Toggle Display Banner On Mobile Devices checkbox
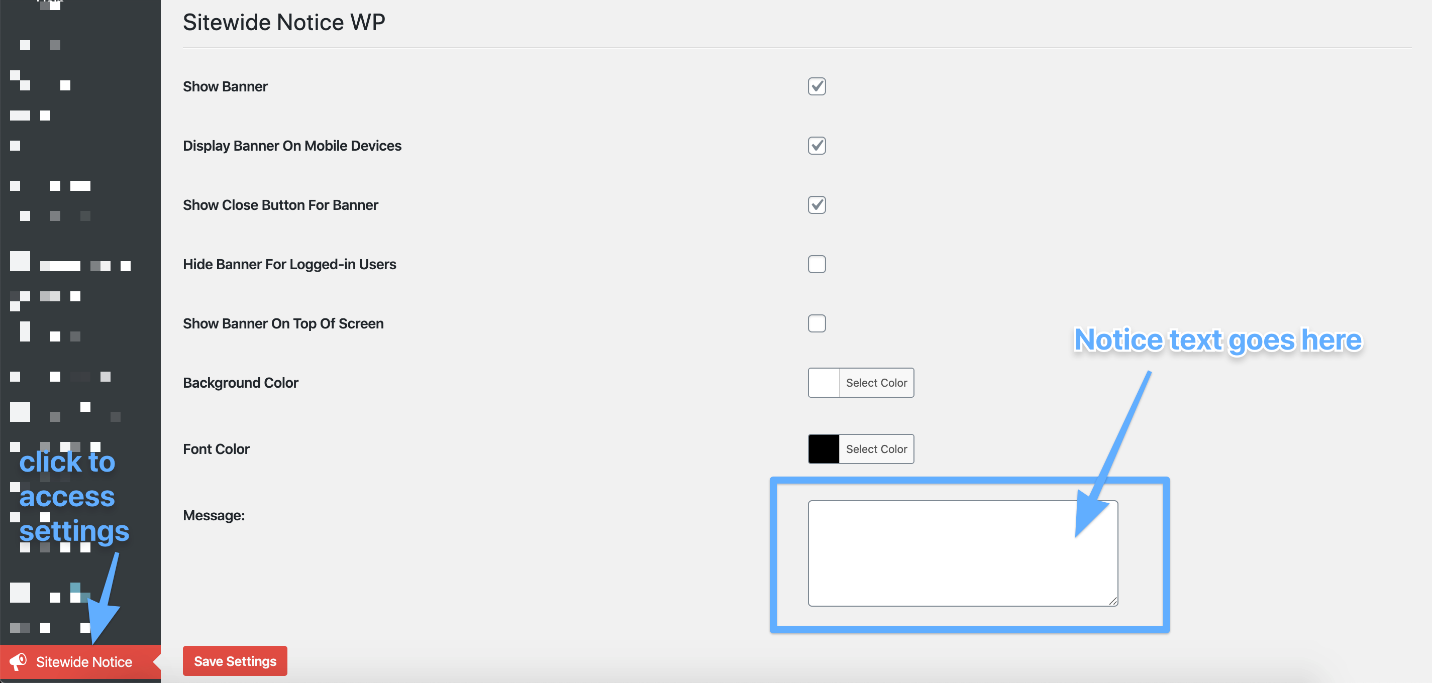 (817, 145)
